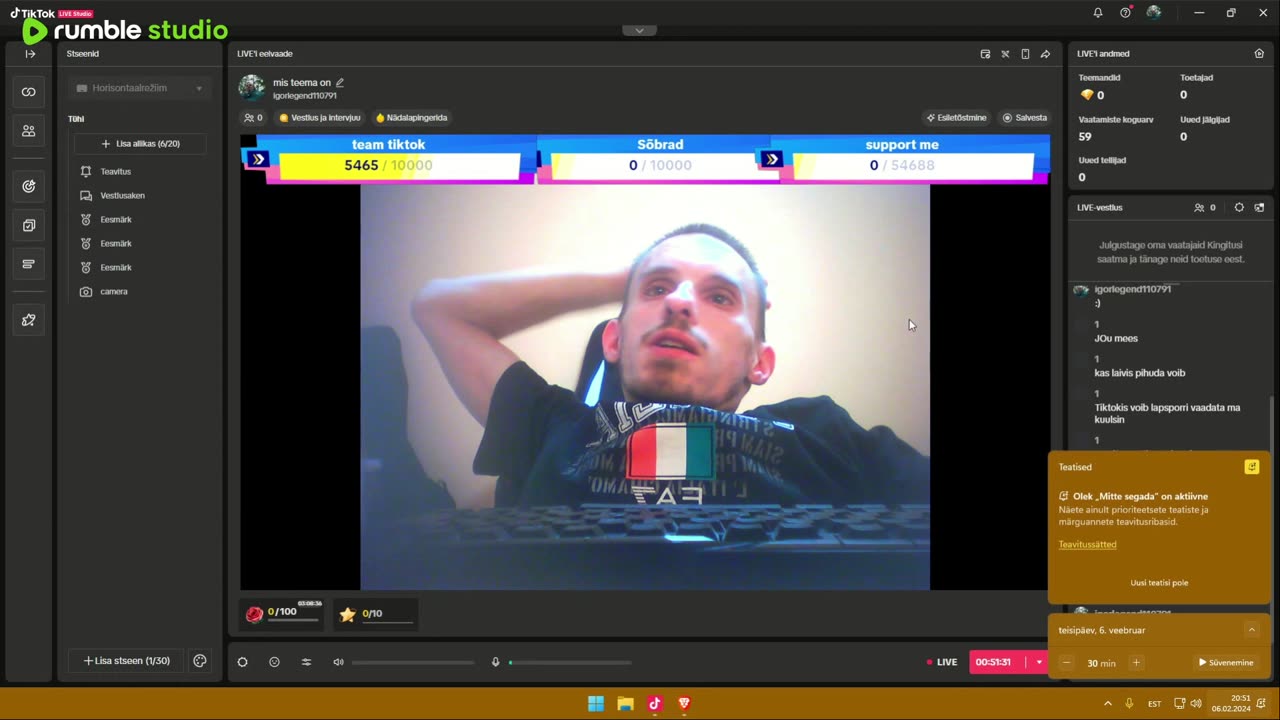Click chat message 'JOu mees'
1280x720 pixels.
(1116, 339)
